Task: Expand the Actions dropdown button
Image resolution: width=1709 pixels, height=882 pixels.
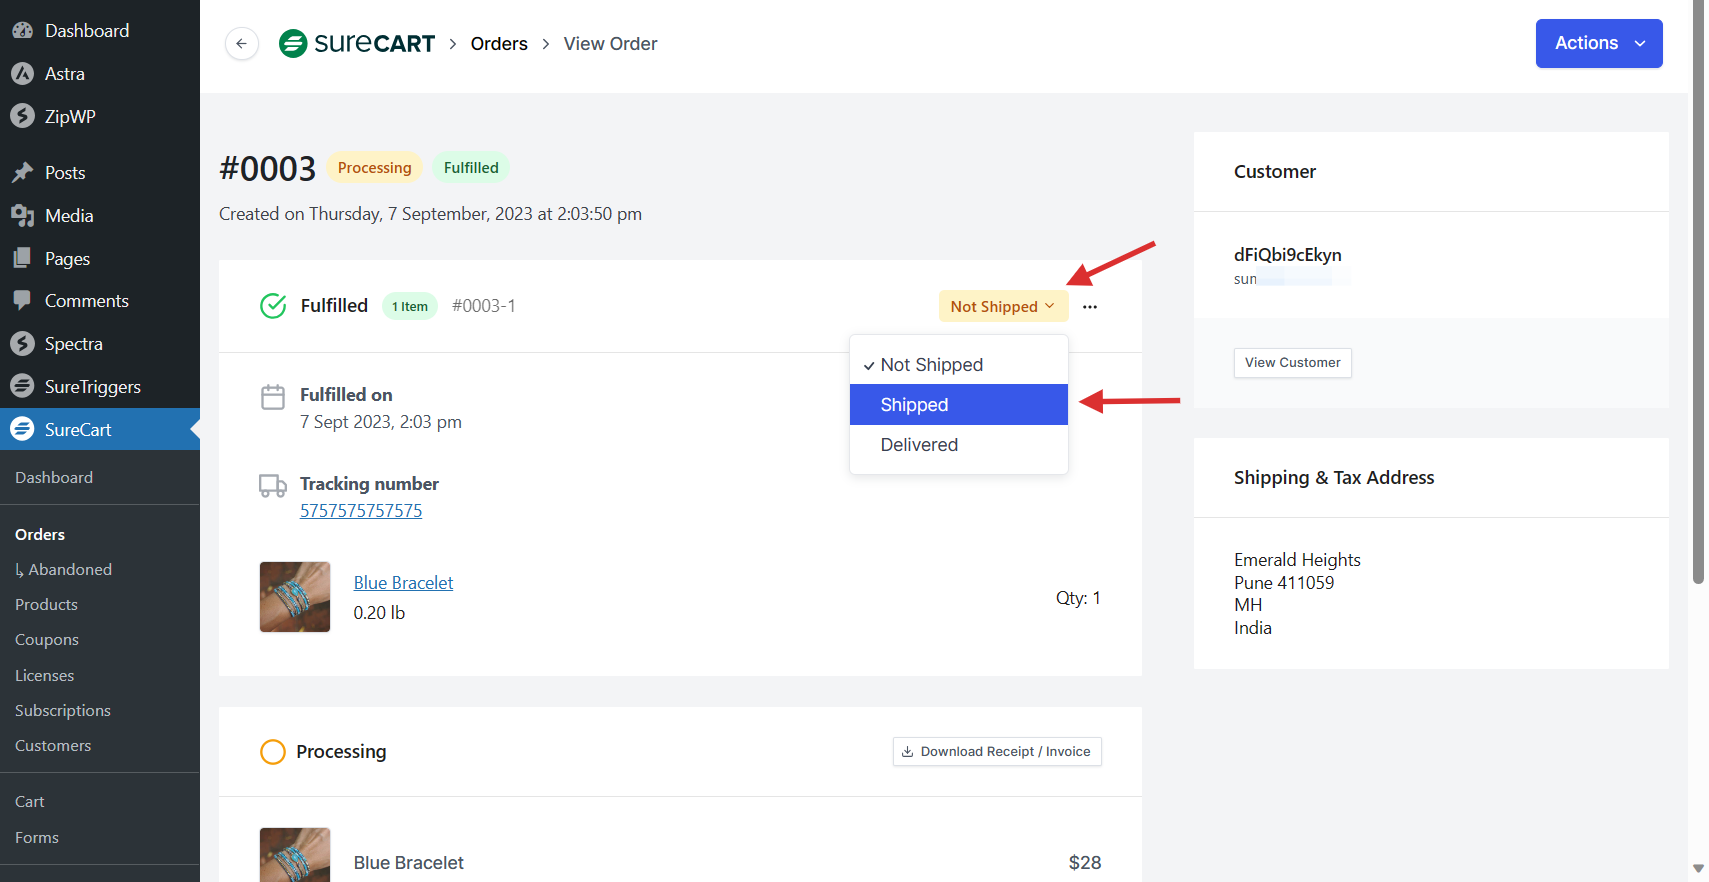Action: (x=1598, y=43)
